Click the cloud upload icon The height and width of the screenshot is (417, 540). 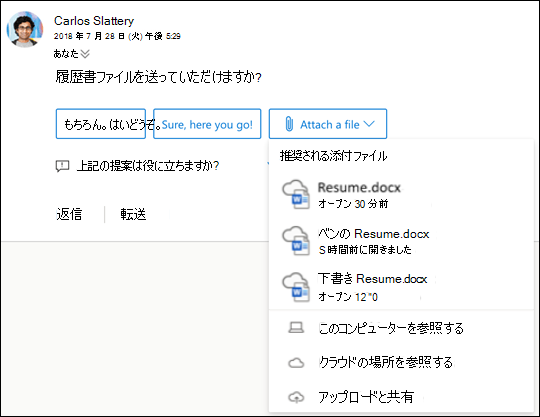click(296, 397)
